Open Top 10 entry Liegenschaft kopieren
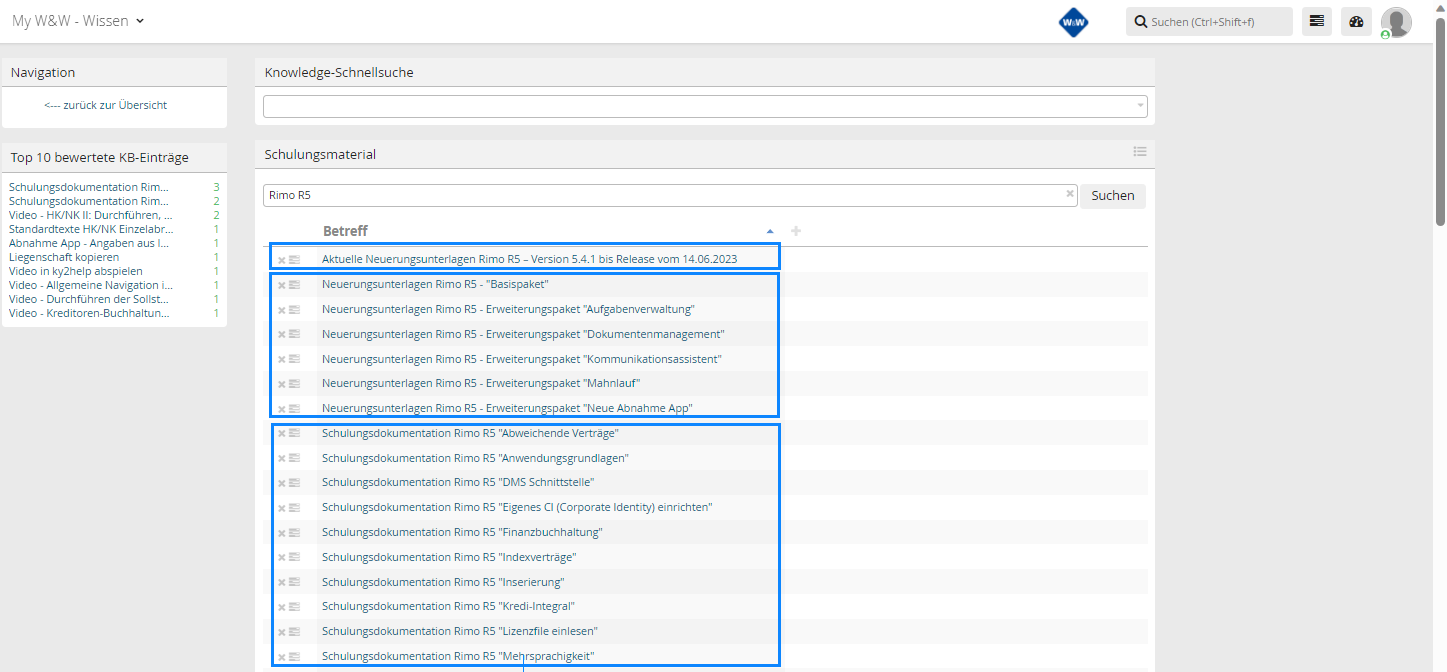This screenshot has height=672, width=1447. [x=64, y=257]
